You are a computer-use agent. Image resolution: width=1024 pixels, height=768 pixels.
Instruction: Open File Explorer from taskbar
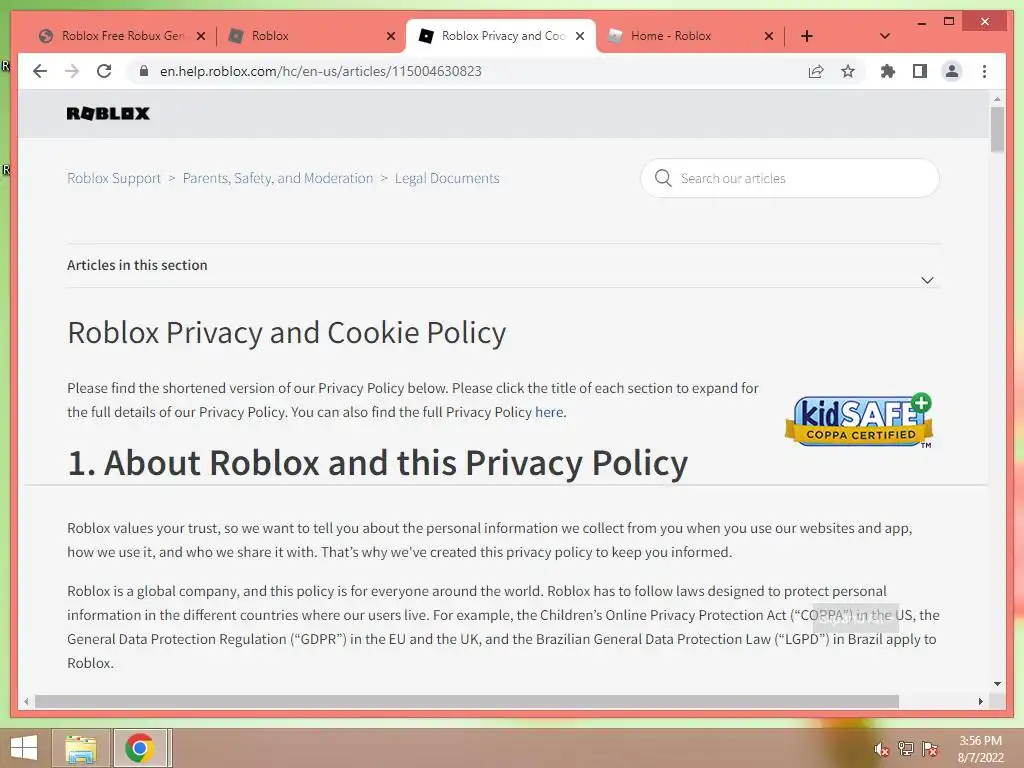coord(81,748)
